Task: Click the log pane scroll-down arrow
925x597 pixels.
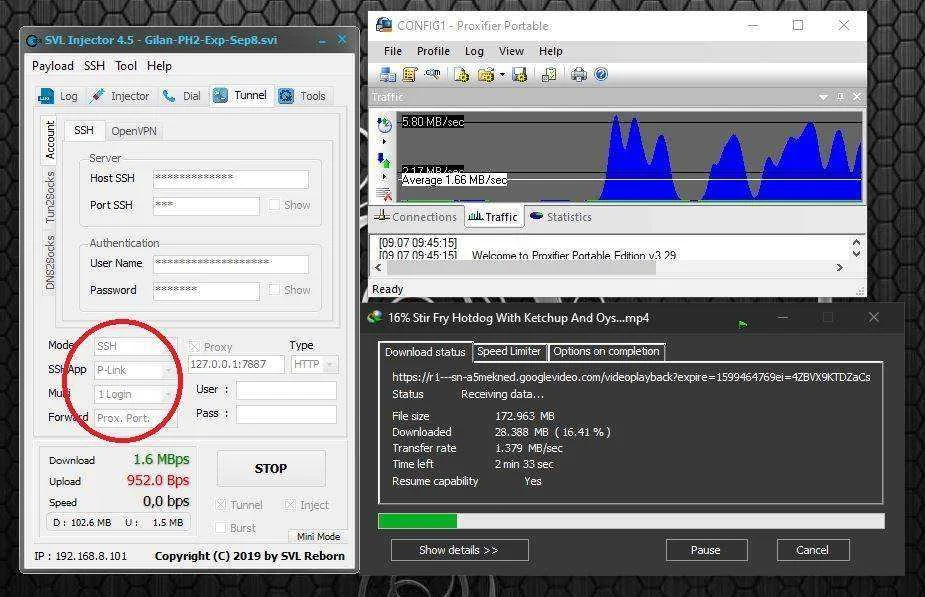Action: (856, 254)
